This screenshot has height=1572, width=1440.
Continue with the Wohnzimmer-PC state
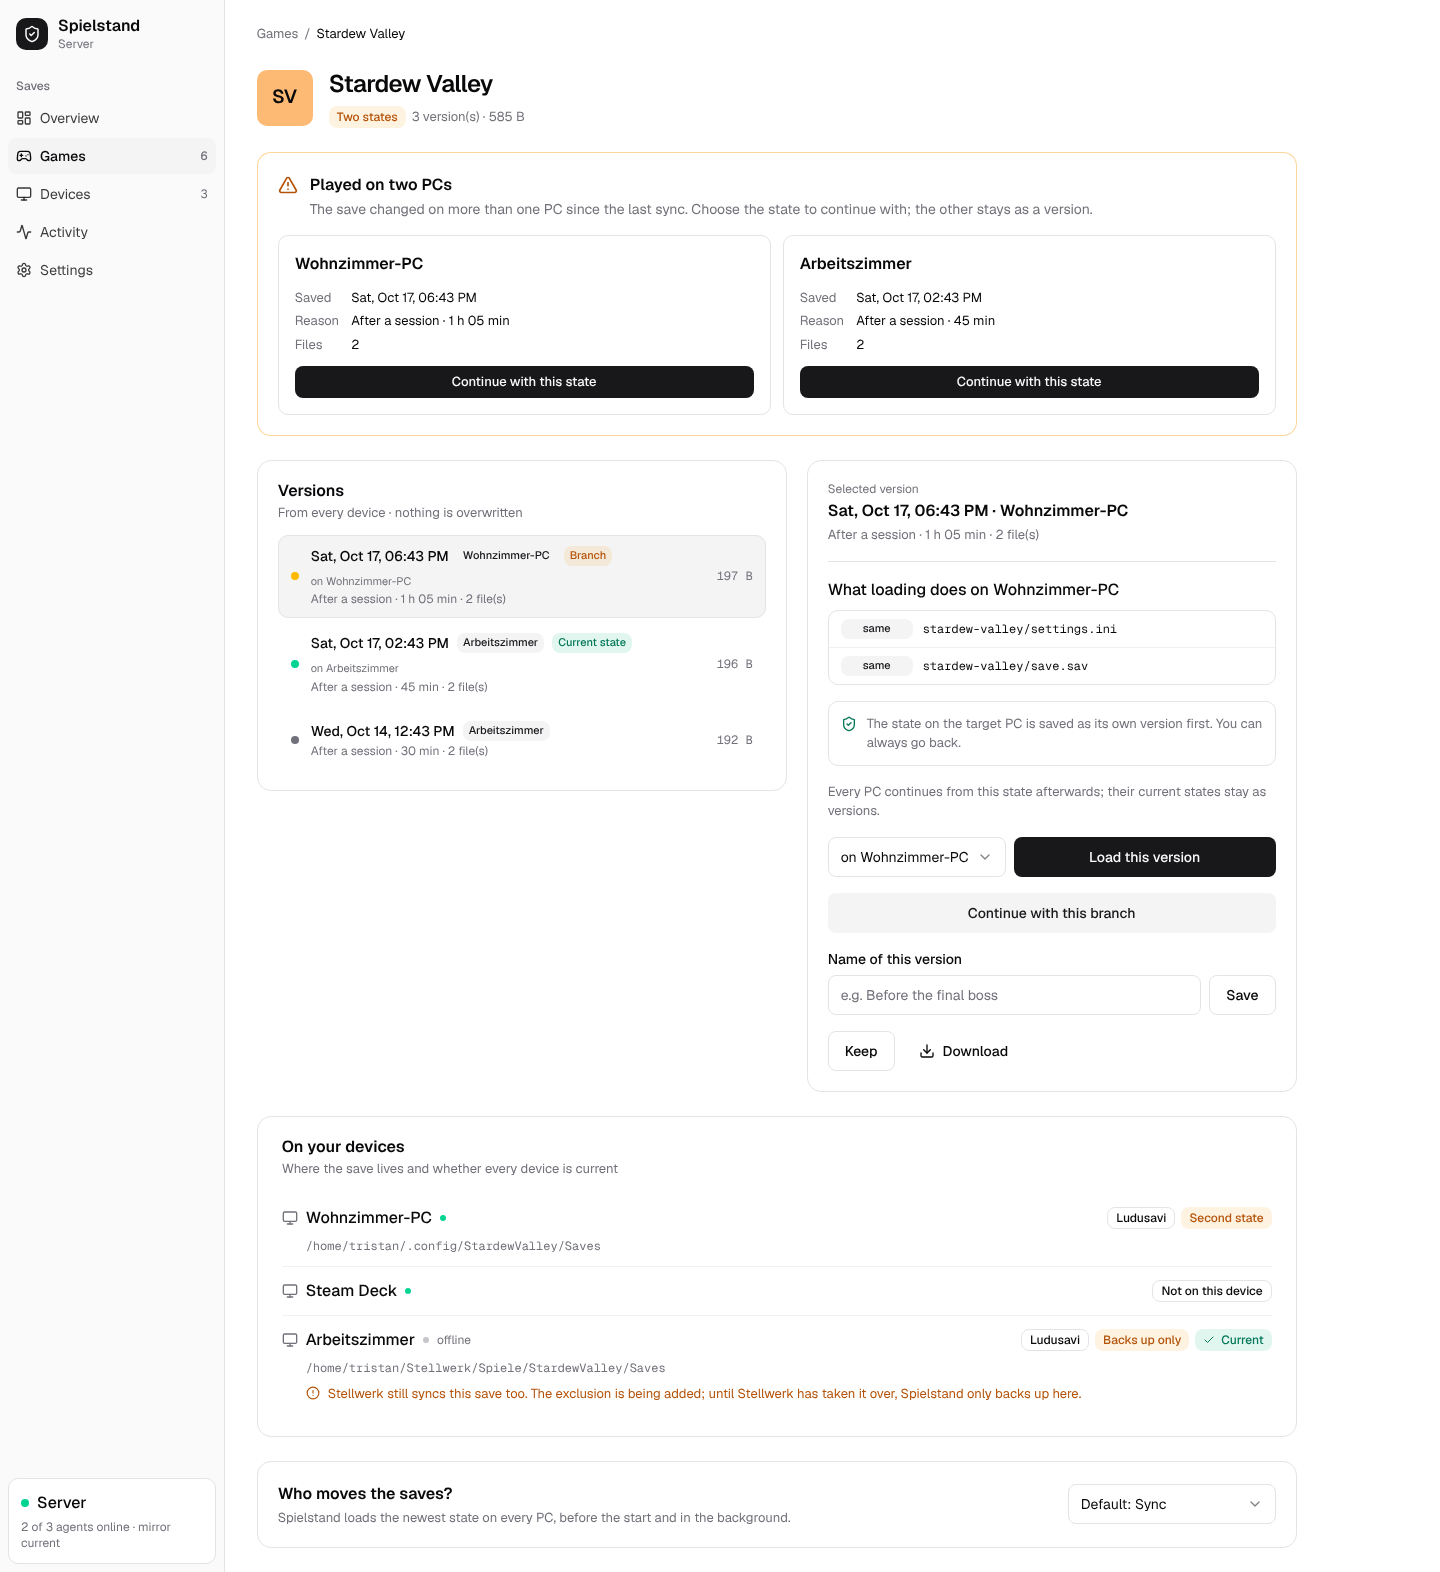524,382
